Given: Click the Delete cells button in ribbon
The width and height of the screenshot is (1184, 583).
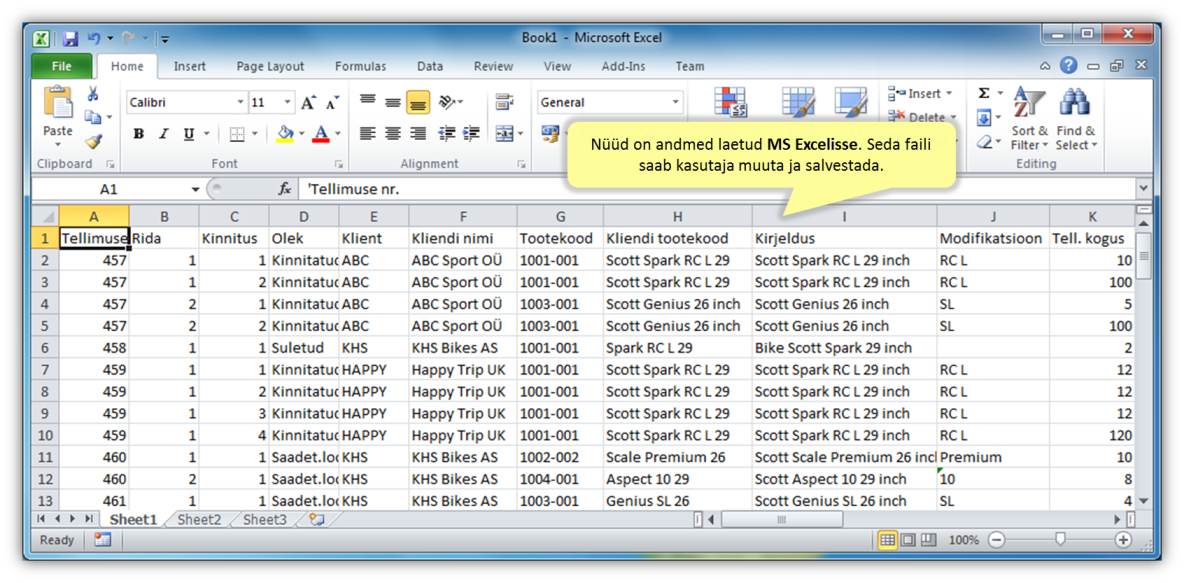Looking at the screenshot, I should click(920, 117).
